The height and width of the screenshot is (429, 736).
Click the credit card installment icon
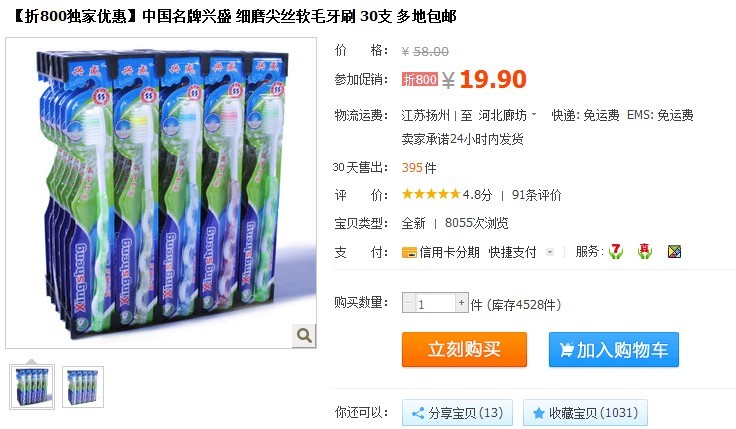click(409, 253)
